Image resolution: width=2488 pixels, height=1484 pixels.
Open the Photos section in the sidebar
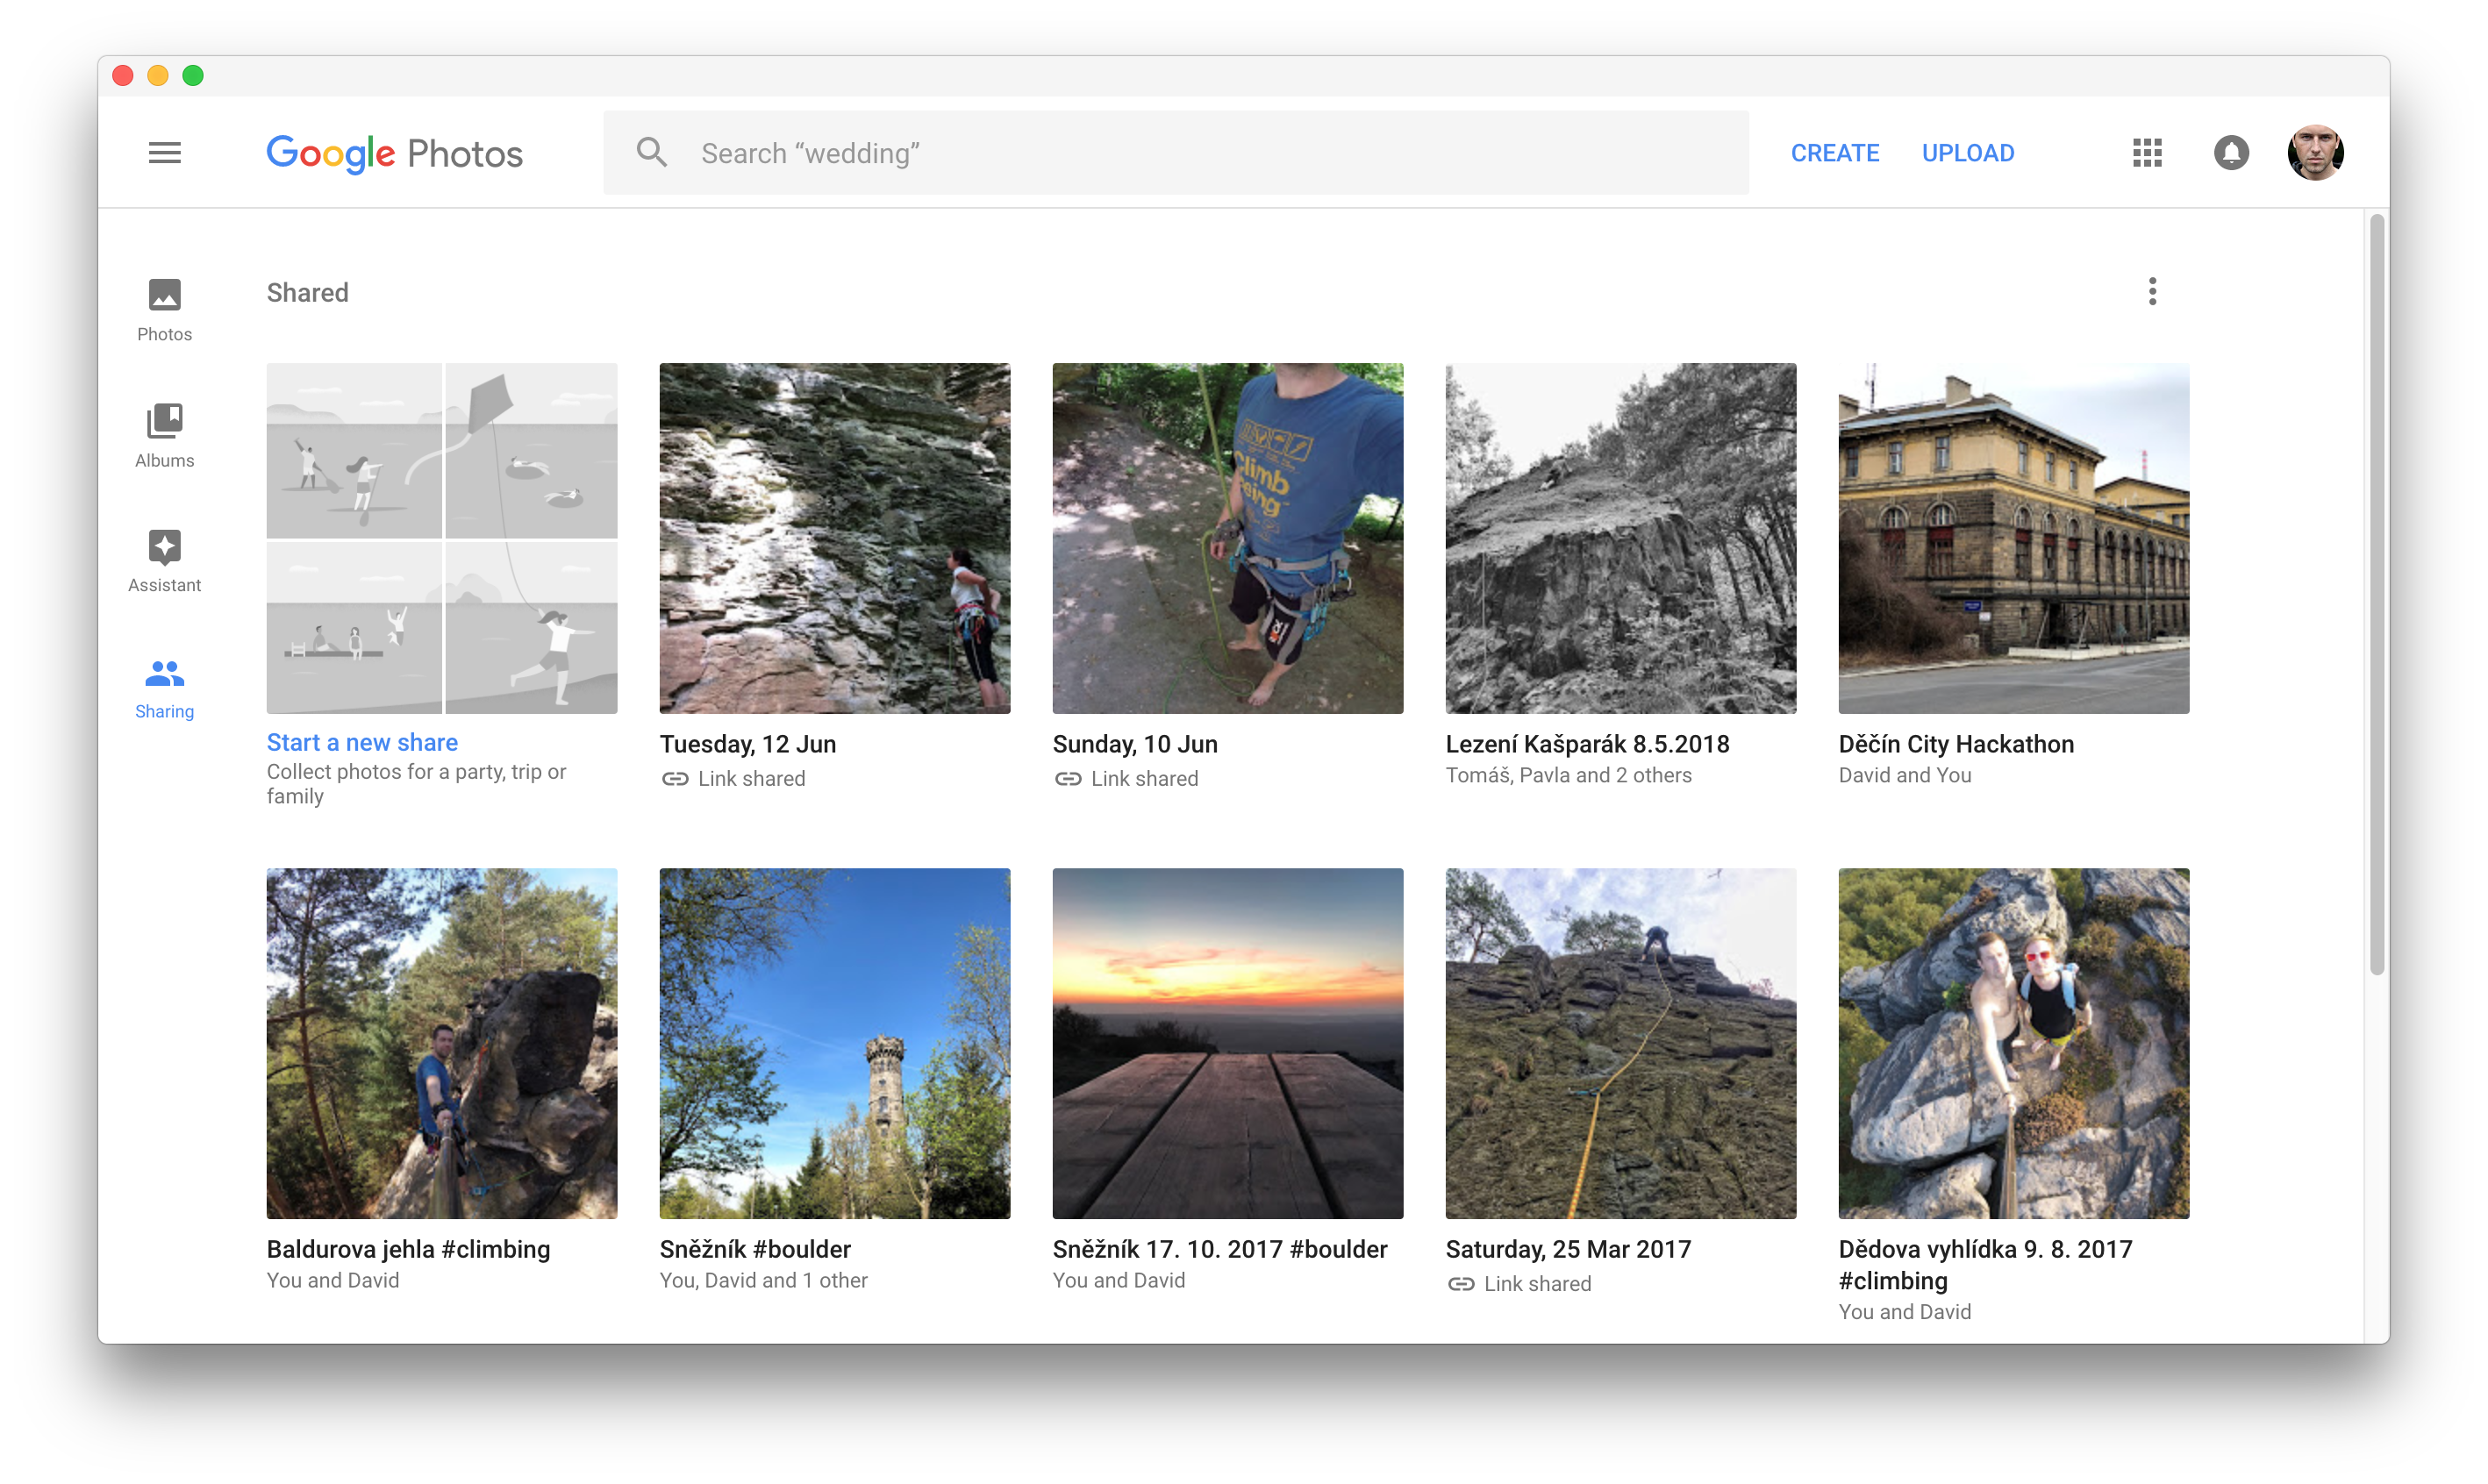(x=164, y=309)
